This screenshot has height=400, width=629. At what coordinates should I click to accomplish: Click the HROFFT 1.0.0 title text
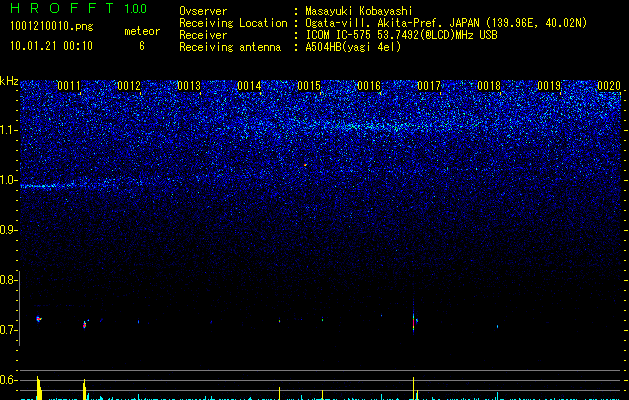coord(79,8)
